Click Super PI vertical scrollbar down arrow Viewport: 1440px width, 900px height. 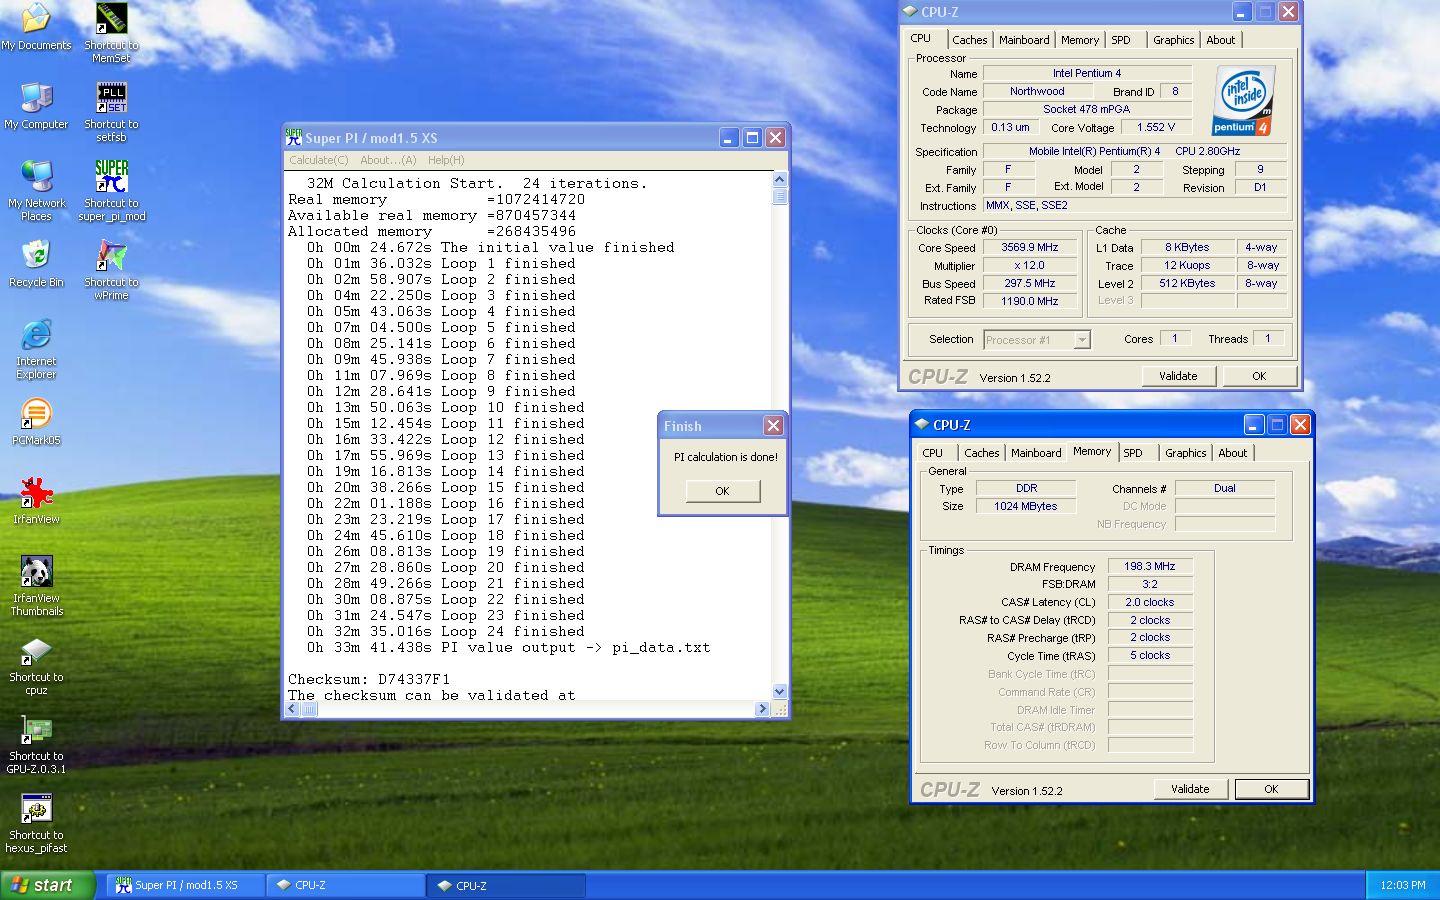[780, 691]
